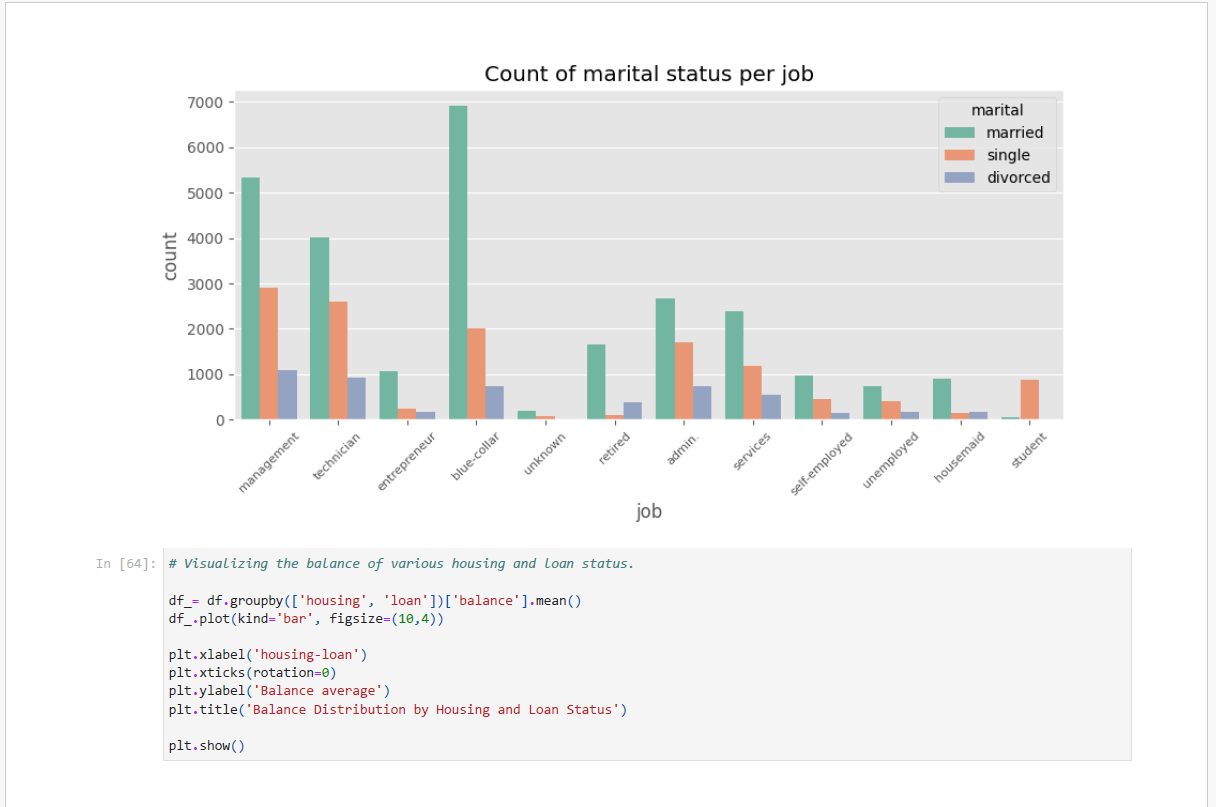The image size is (1216, 807).
Task: Click the plt.title code line
Action: tap(398, 710)
